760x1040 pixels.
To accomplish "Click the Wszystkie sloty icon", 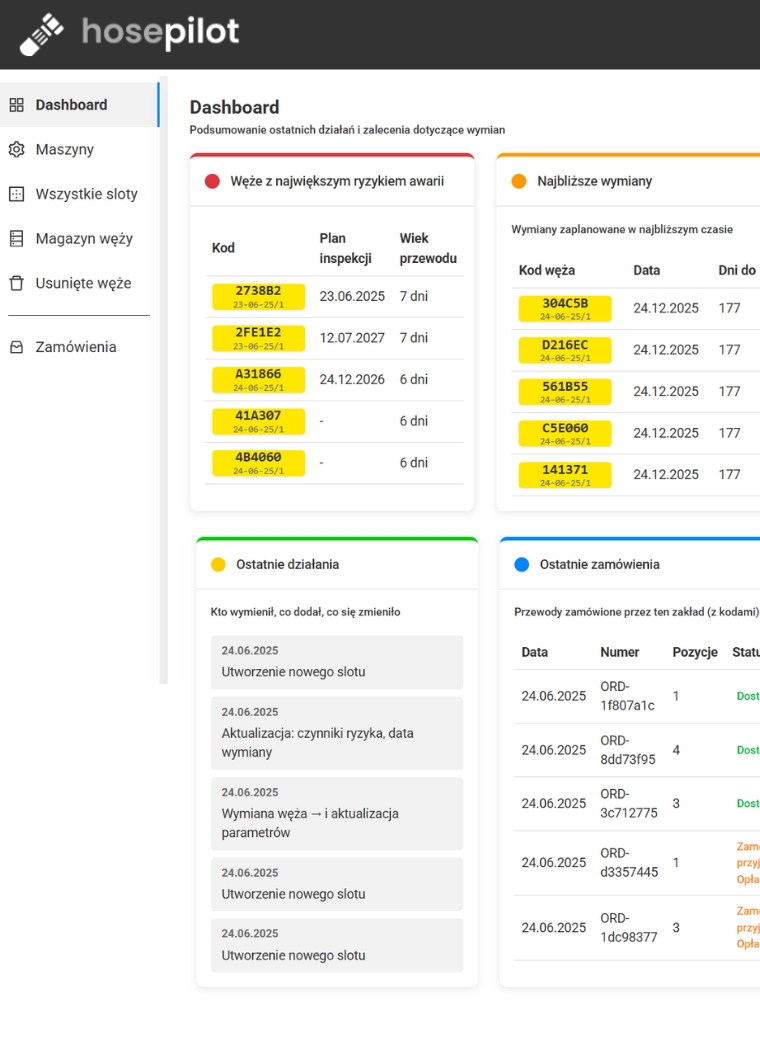I will (x=16, y=194).
